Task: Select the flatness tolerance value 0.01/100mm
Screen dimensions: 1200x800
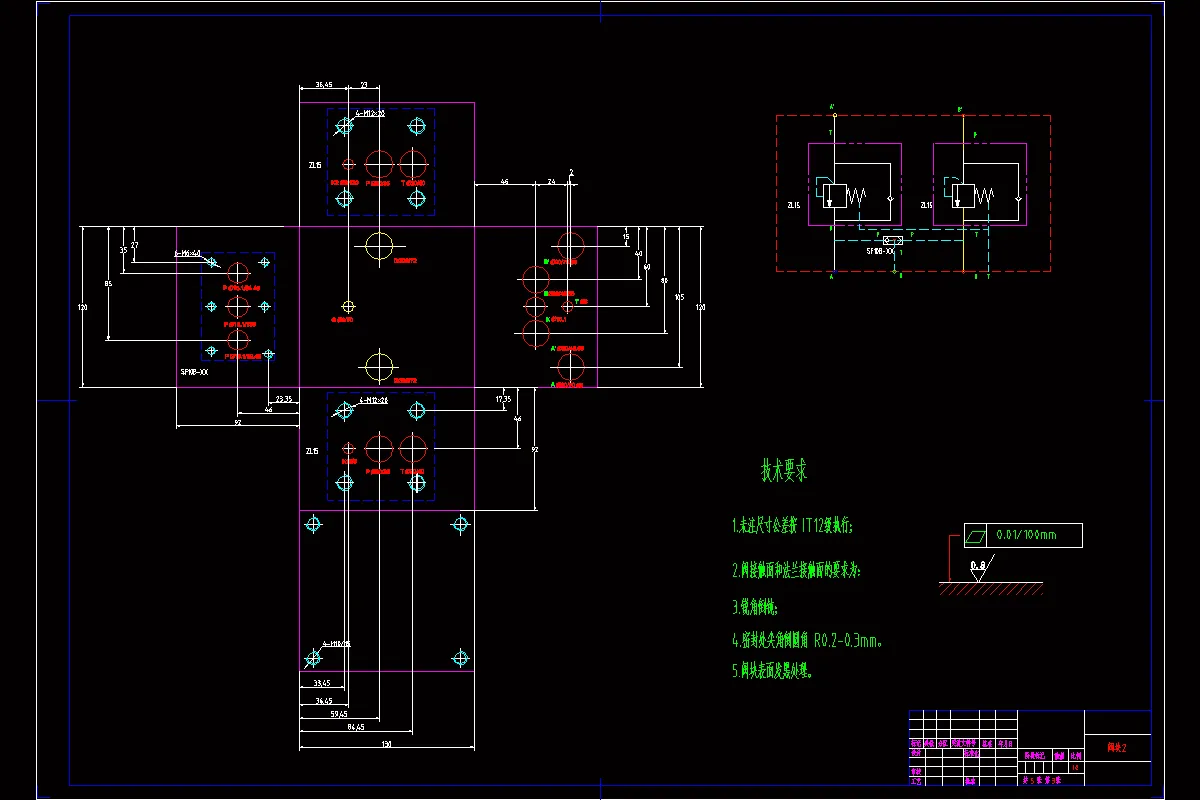Action: (x=1026, y=535)
